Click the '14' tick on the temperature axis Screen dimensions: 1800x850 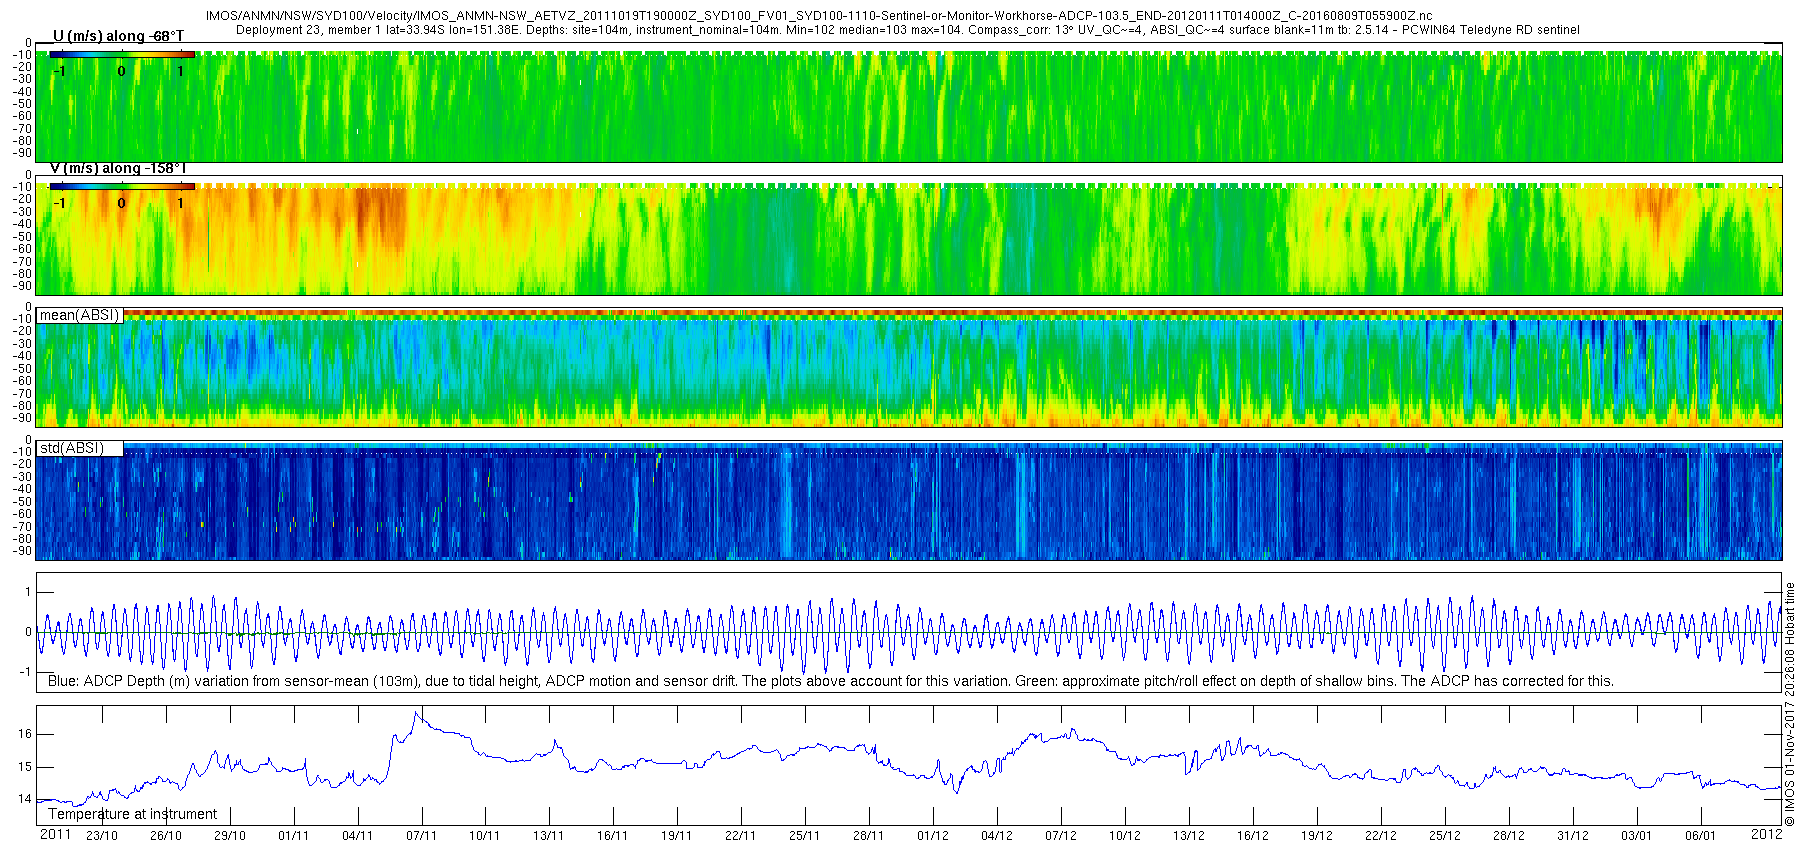(x=25, y=799)
